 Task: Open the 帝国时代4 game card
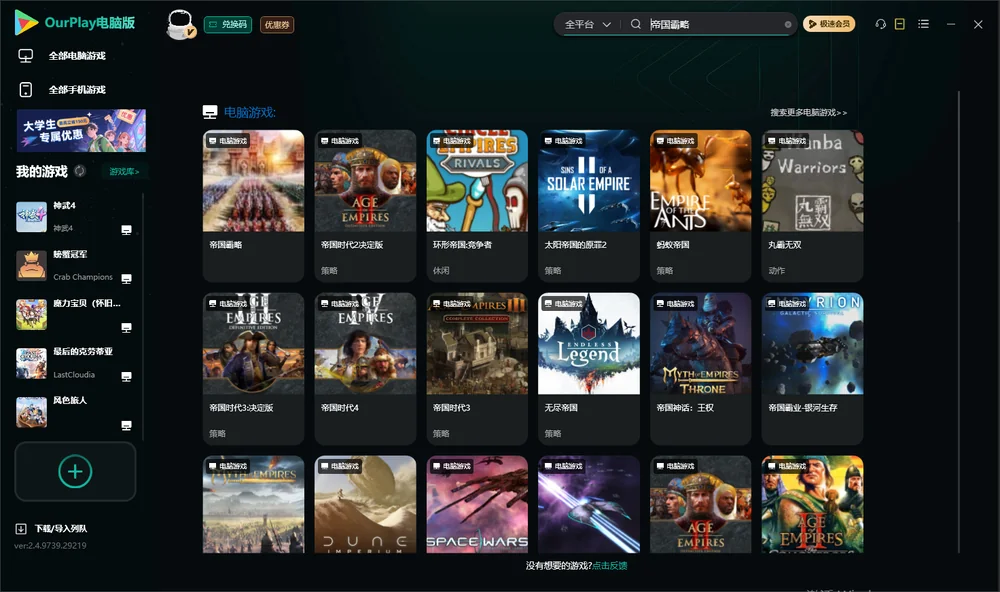365,368
